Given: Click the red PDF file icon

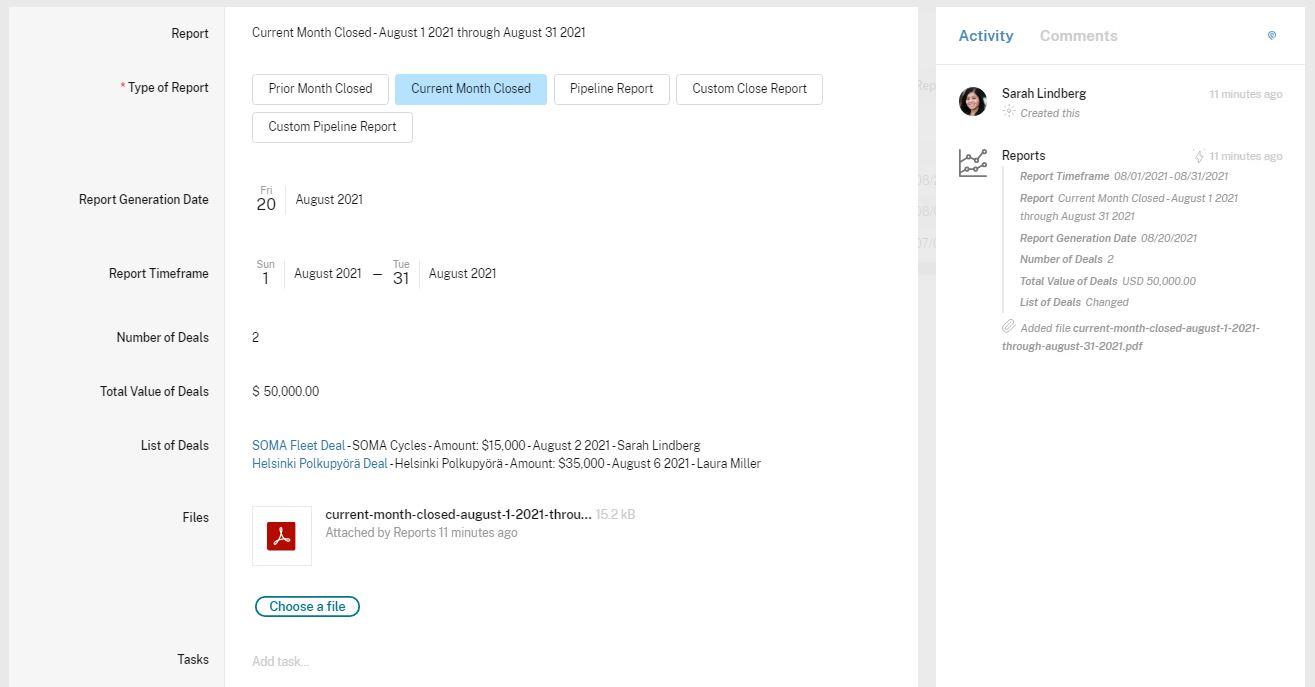Looking at the screenshot, I should [x=281, y=536].
